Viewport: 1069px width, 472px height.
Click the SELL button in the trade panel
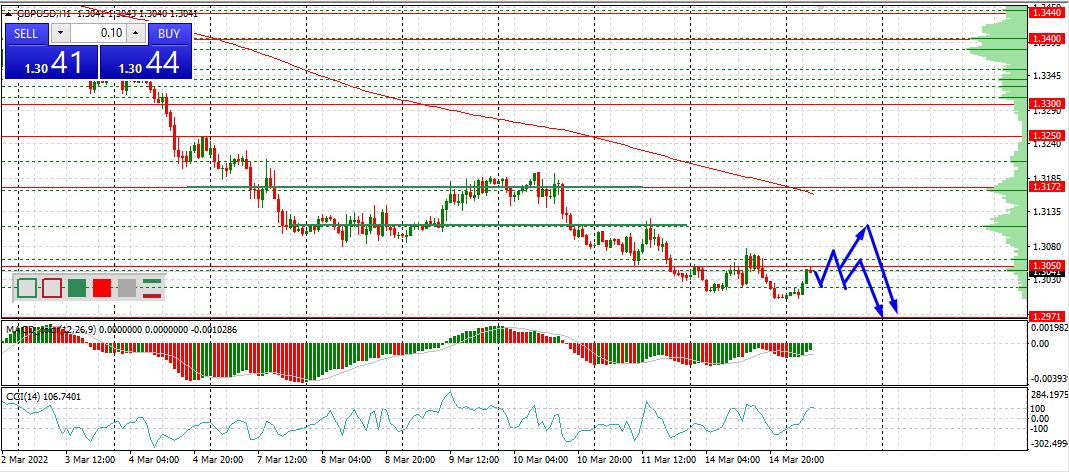tap(27, 33)
